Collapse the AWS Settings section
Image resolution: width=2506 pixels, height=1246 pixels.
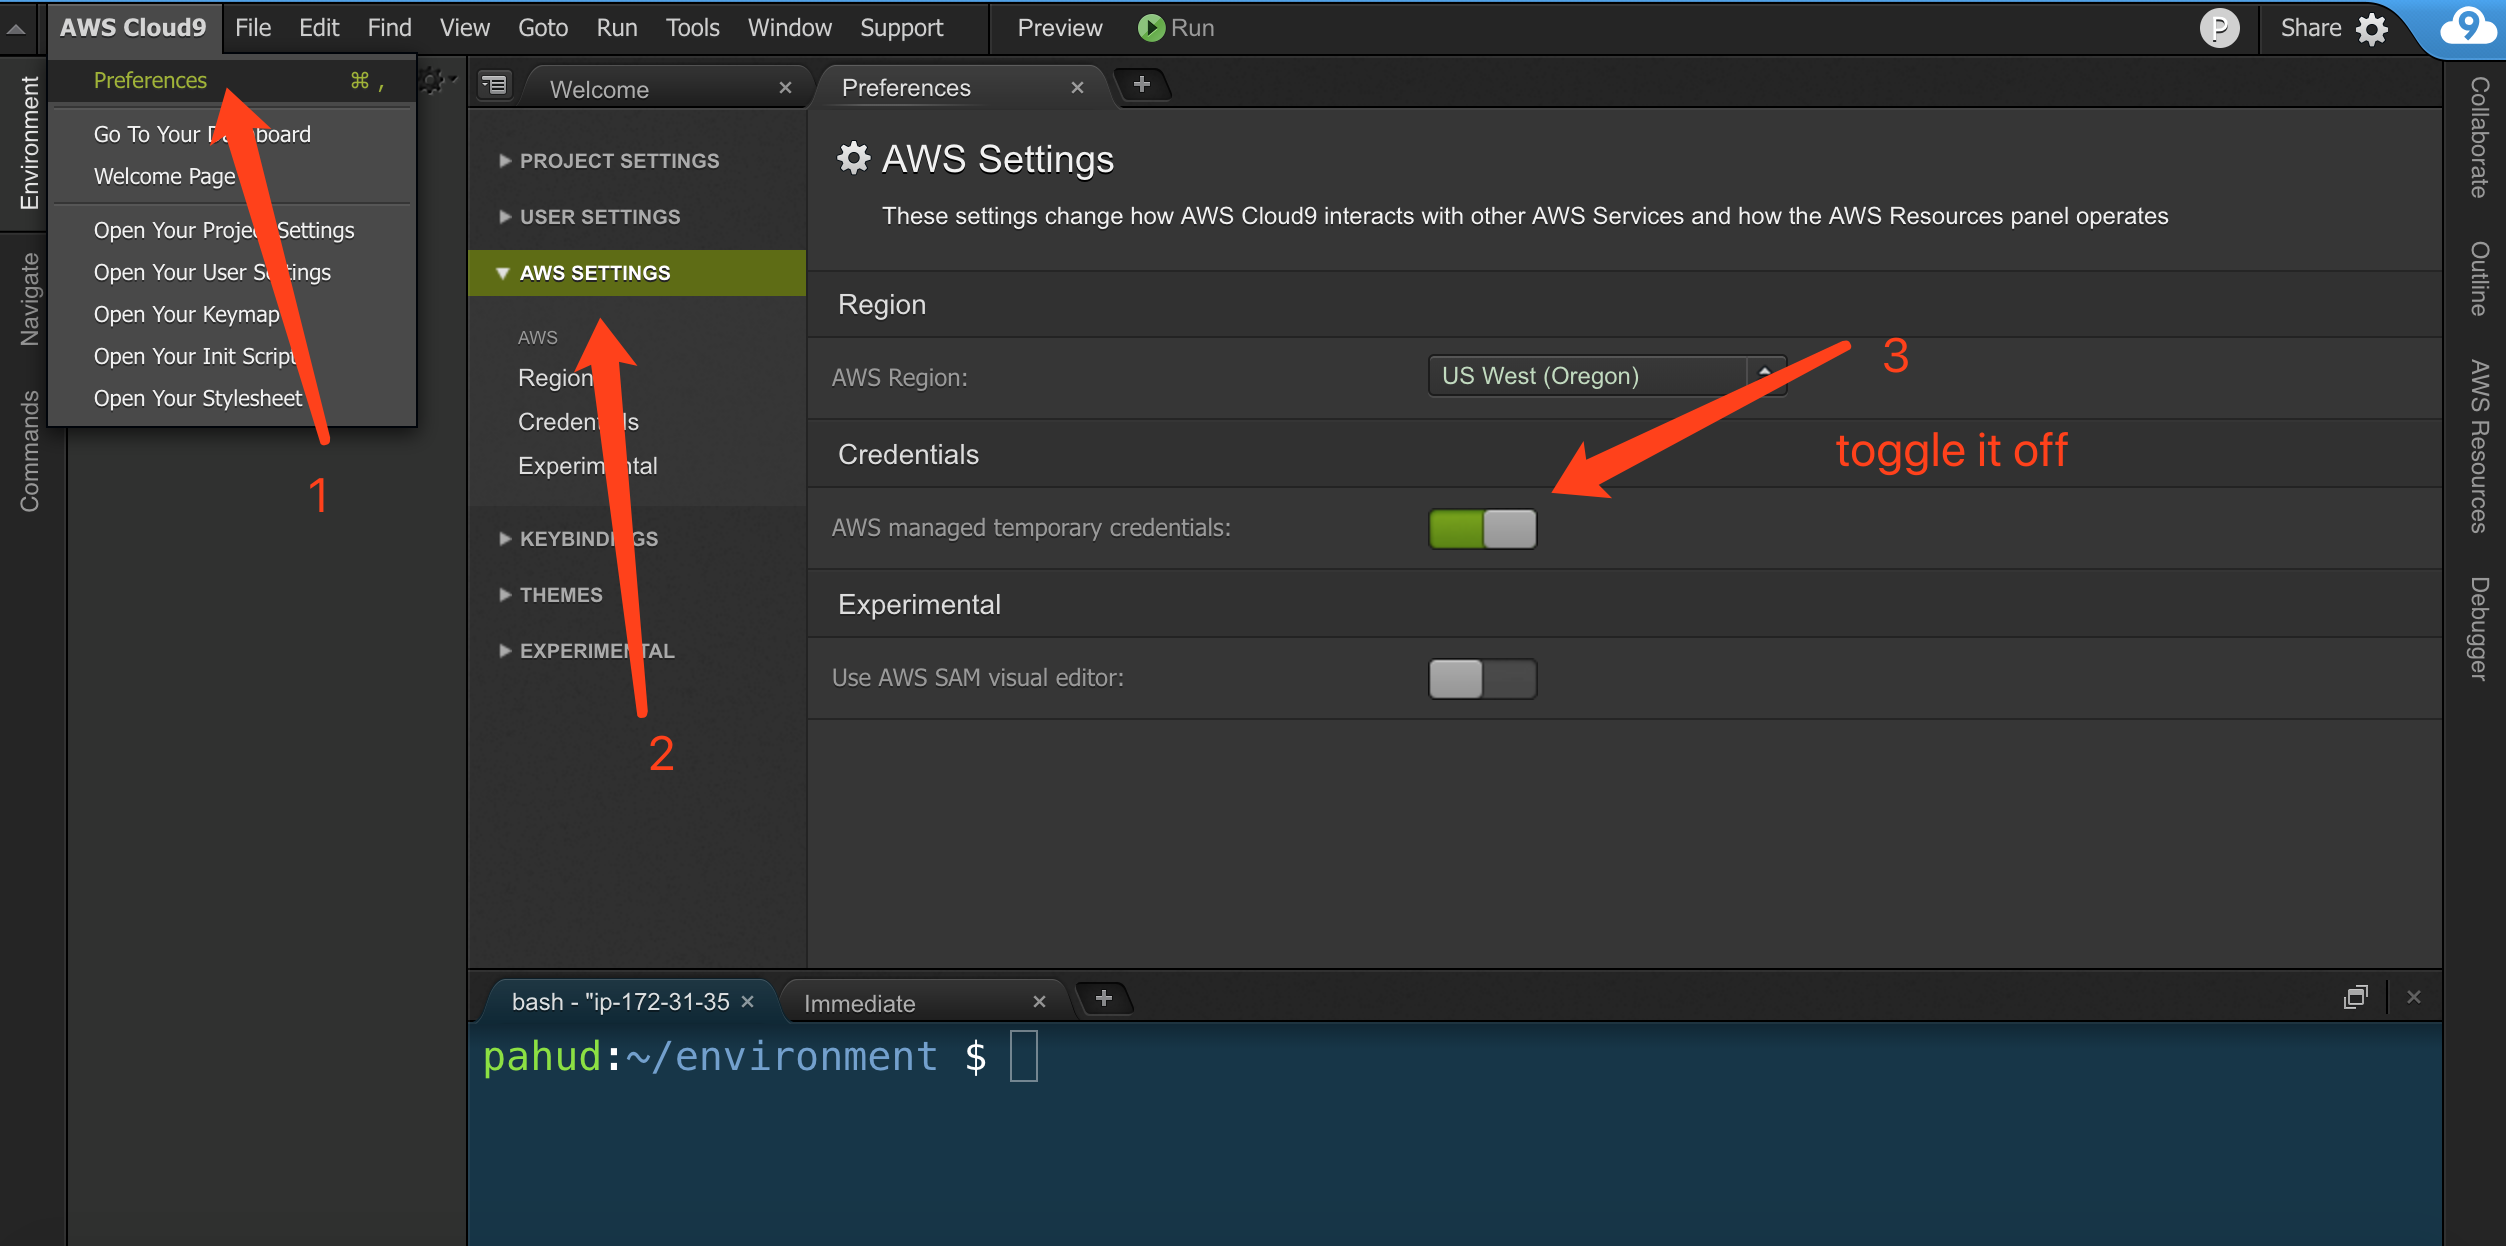click(594, 273)
